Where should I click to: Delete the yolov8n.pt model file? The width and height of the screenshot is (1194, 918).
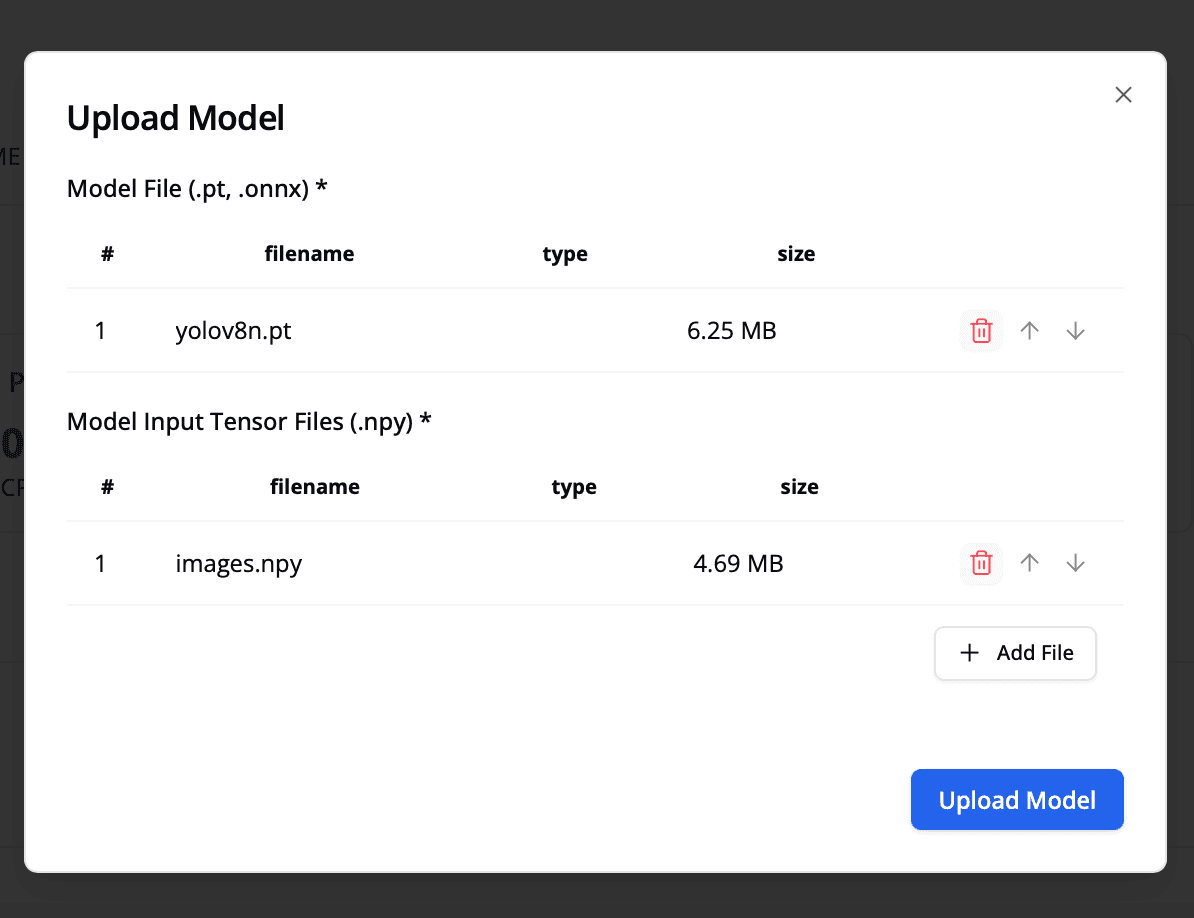pos(981,330)
